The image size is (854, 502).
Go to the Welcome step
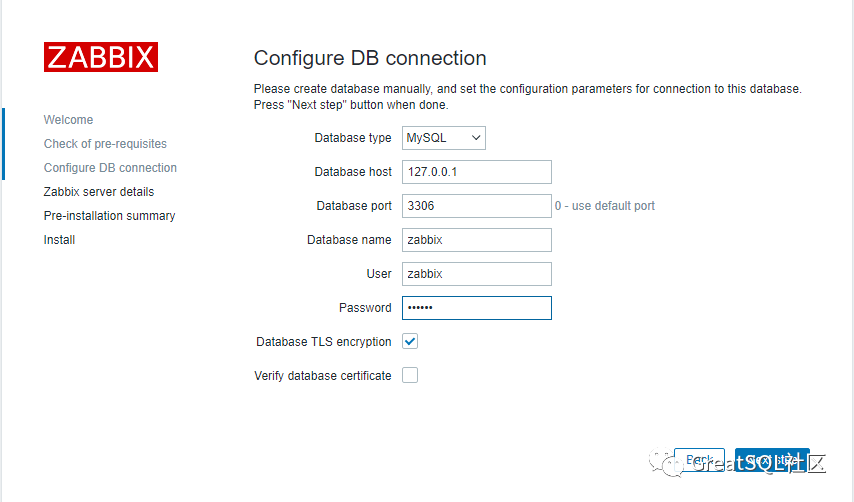pyautogui.click(x=68, y=120)
